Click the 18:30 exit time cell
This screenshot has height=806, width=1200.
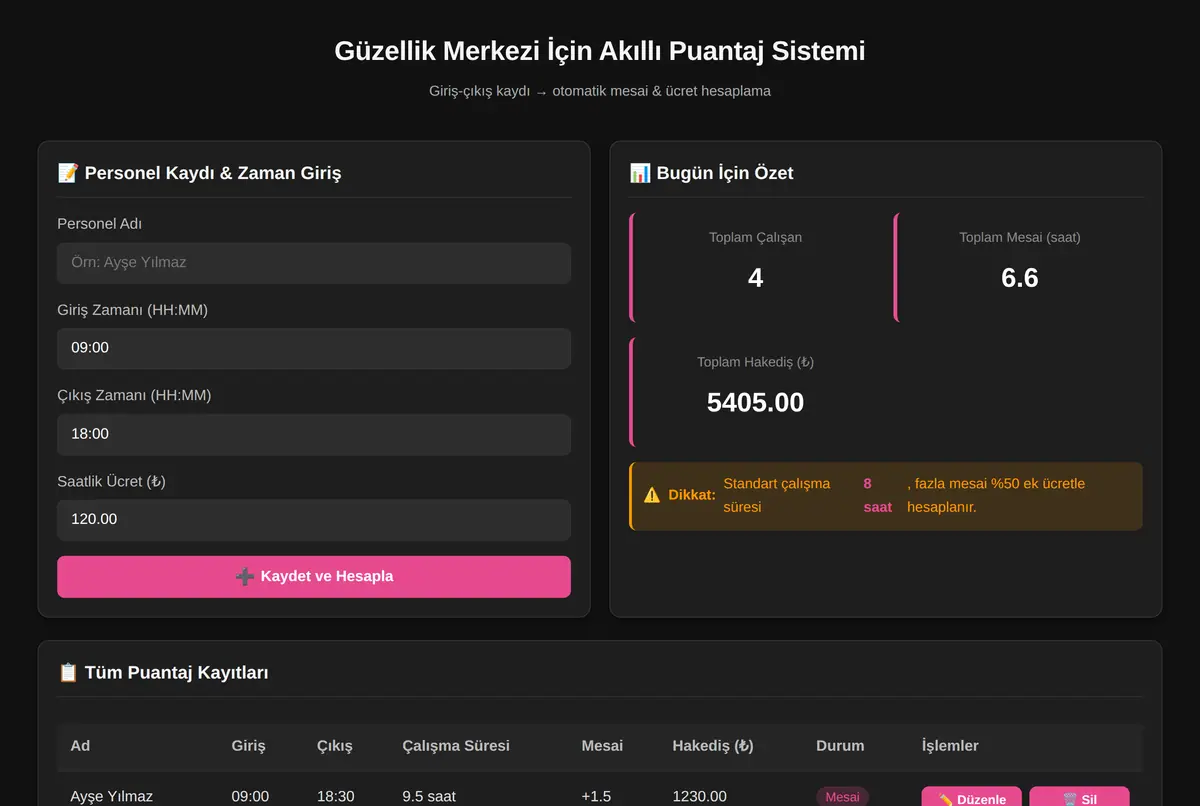click(x=336, y=797)
